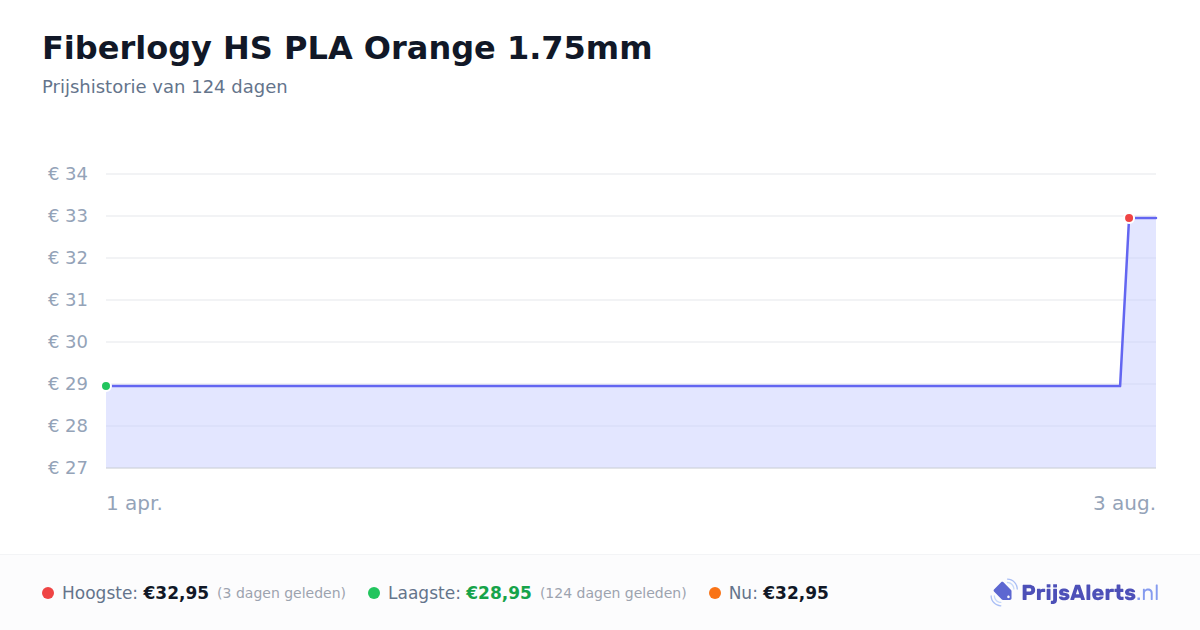Click the Hoogste €32,95 price value
Screen dimensions: 1200x630
point(176,593)
